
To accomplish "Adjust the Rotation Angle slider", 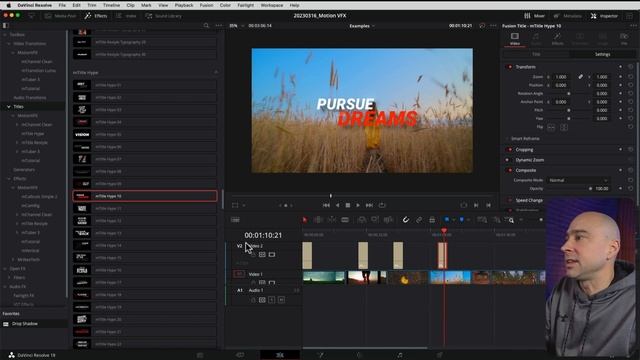I will pos(569,93).
